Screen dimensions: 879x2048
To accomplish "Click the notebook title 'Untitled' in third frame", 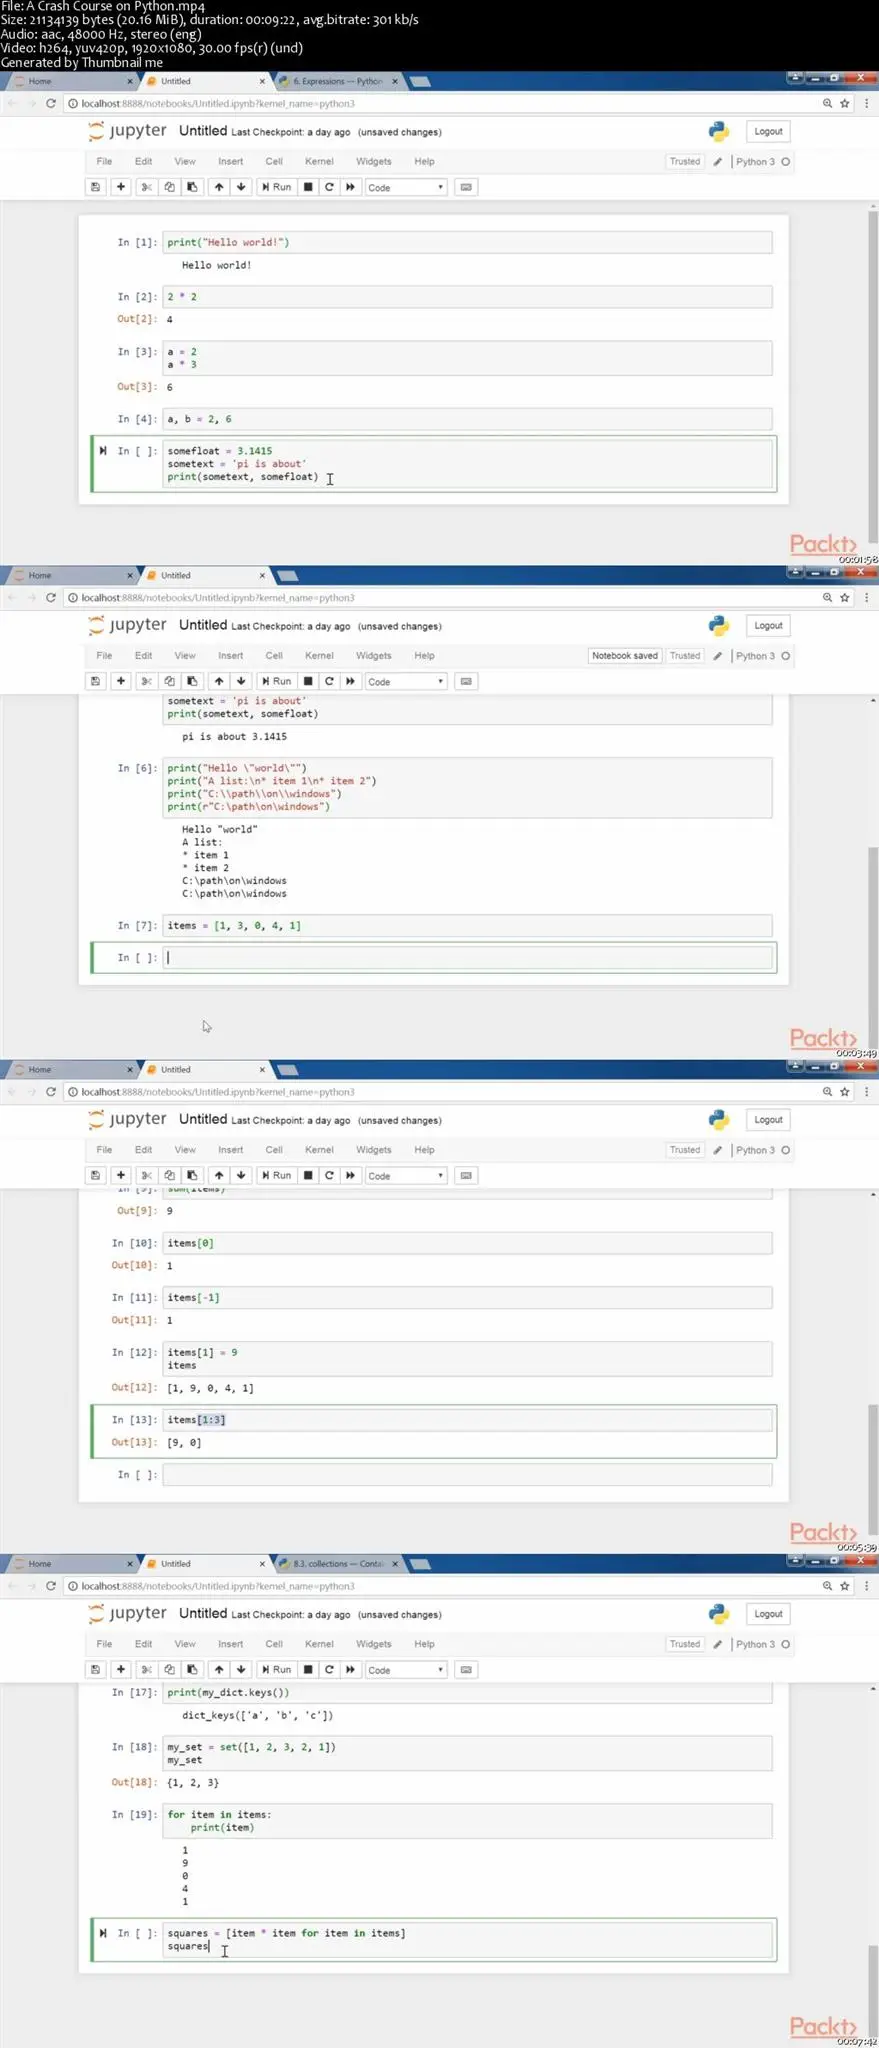I will coord(203,1119).
